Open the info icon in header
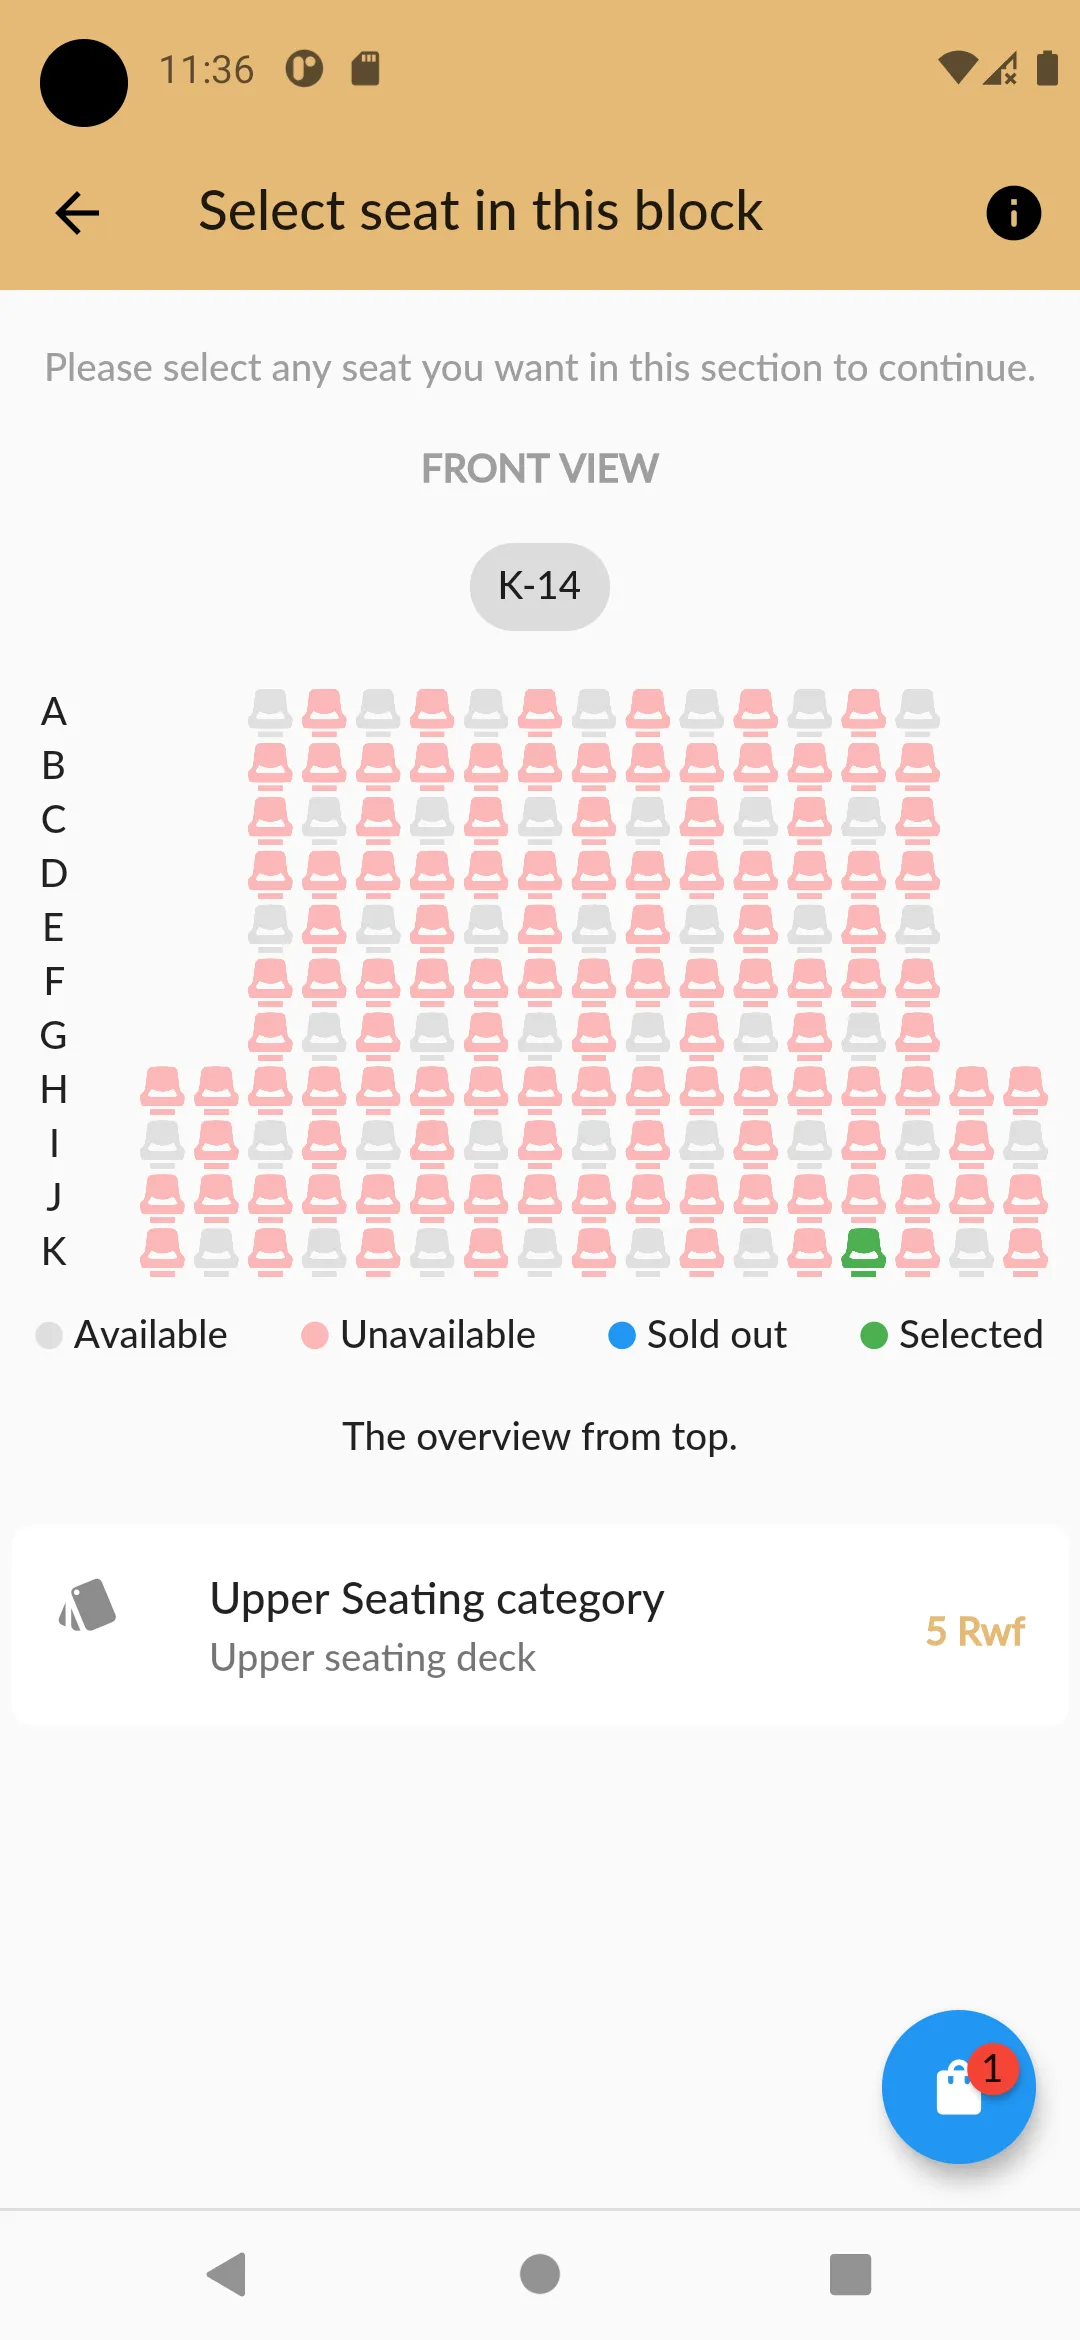1080x2340 pixels. click(x=1013, y=213)
